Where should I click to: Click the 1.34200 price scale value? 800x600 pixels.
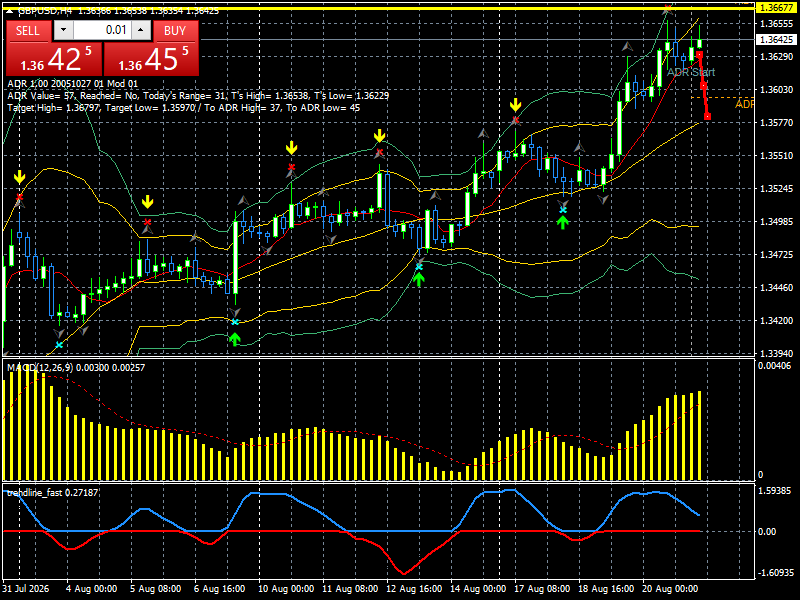coord(776,320)
